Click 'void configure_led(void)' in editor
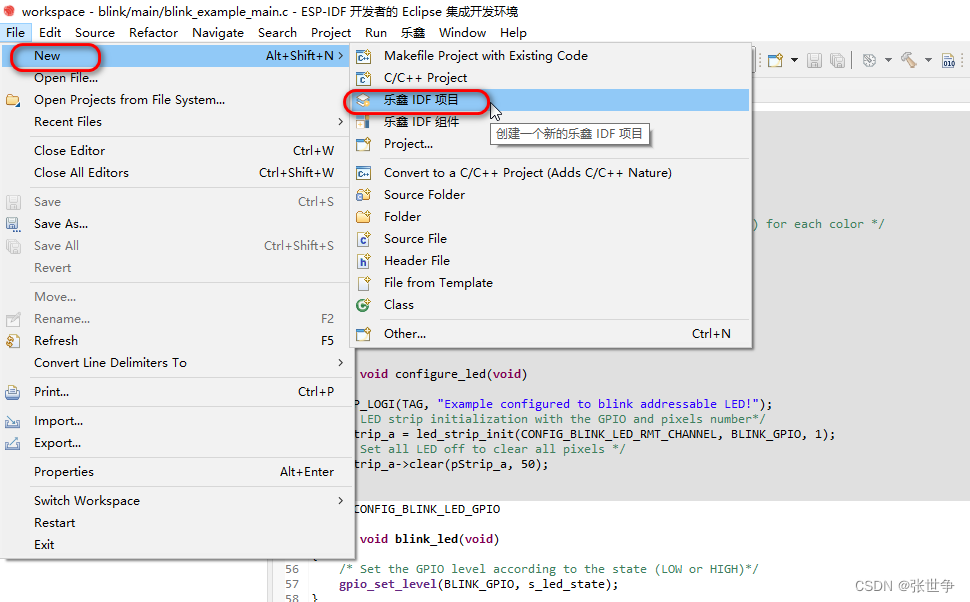Screen dimensions: 970x602 point(444,374)
